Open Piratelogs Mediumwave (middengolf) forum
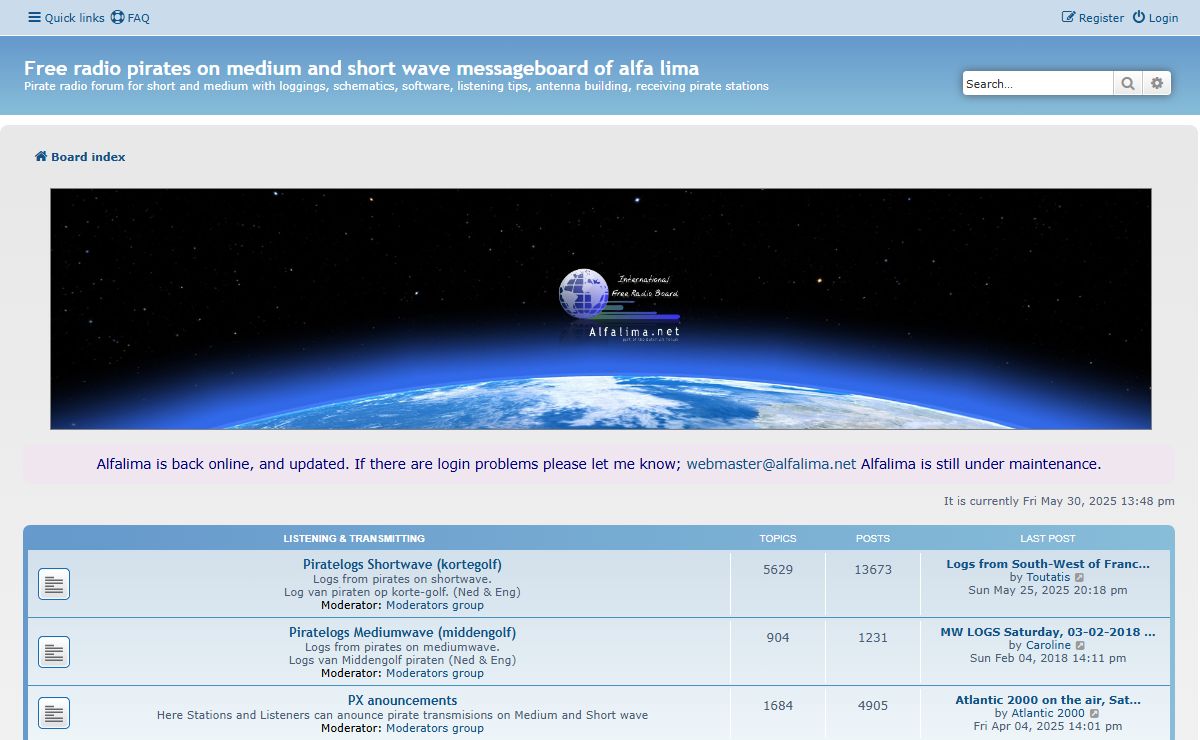Viewport: 1200px width, 740px height. tap(402, 633)
